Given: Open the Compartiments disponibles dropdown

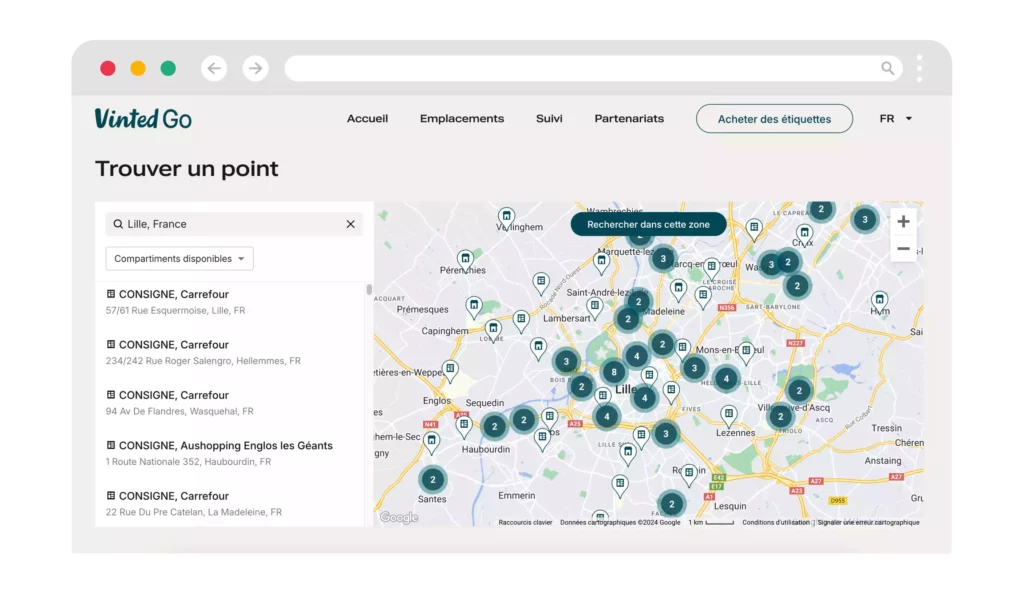Looking at the screenshot, I should tap(180, 259).
